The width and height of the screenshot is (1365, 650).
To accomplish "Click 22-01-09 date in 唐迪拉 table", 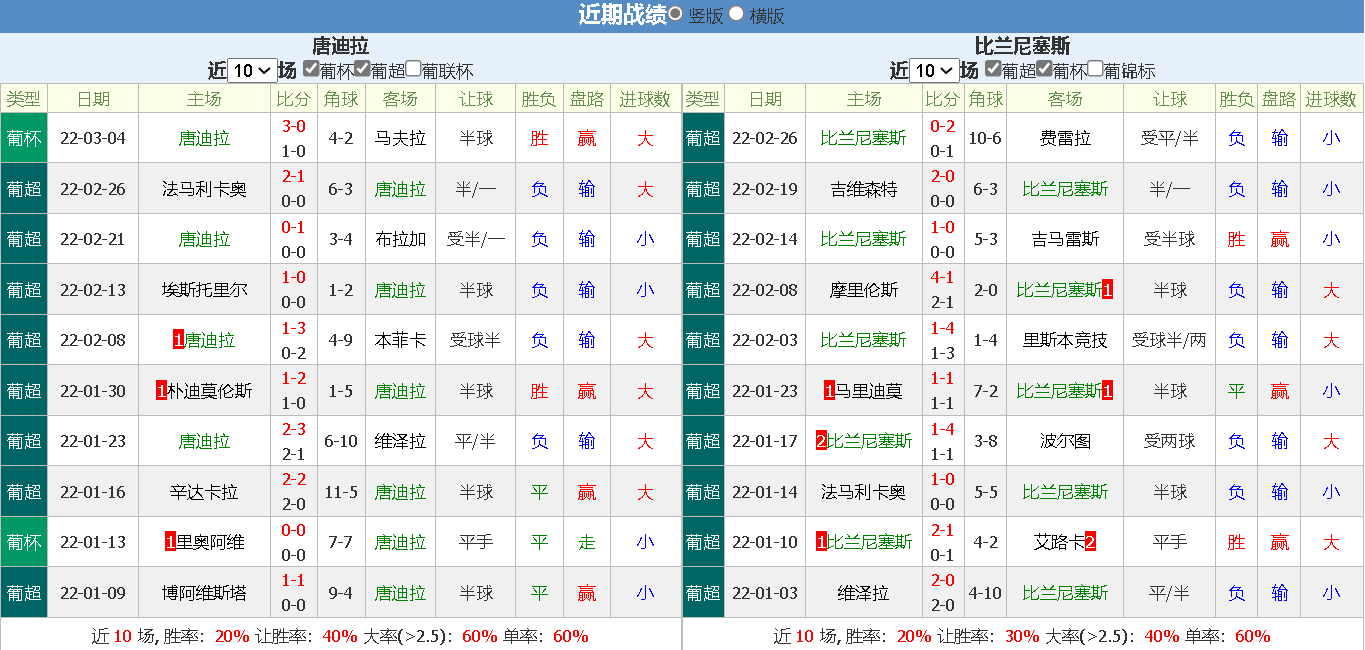I will coord(93,593).
